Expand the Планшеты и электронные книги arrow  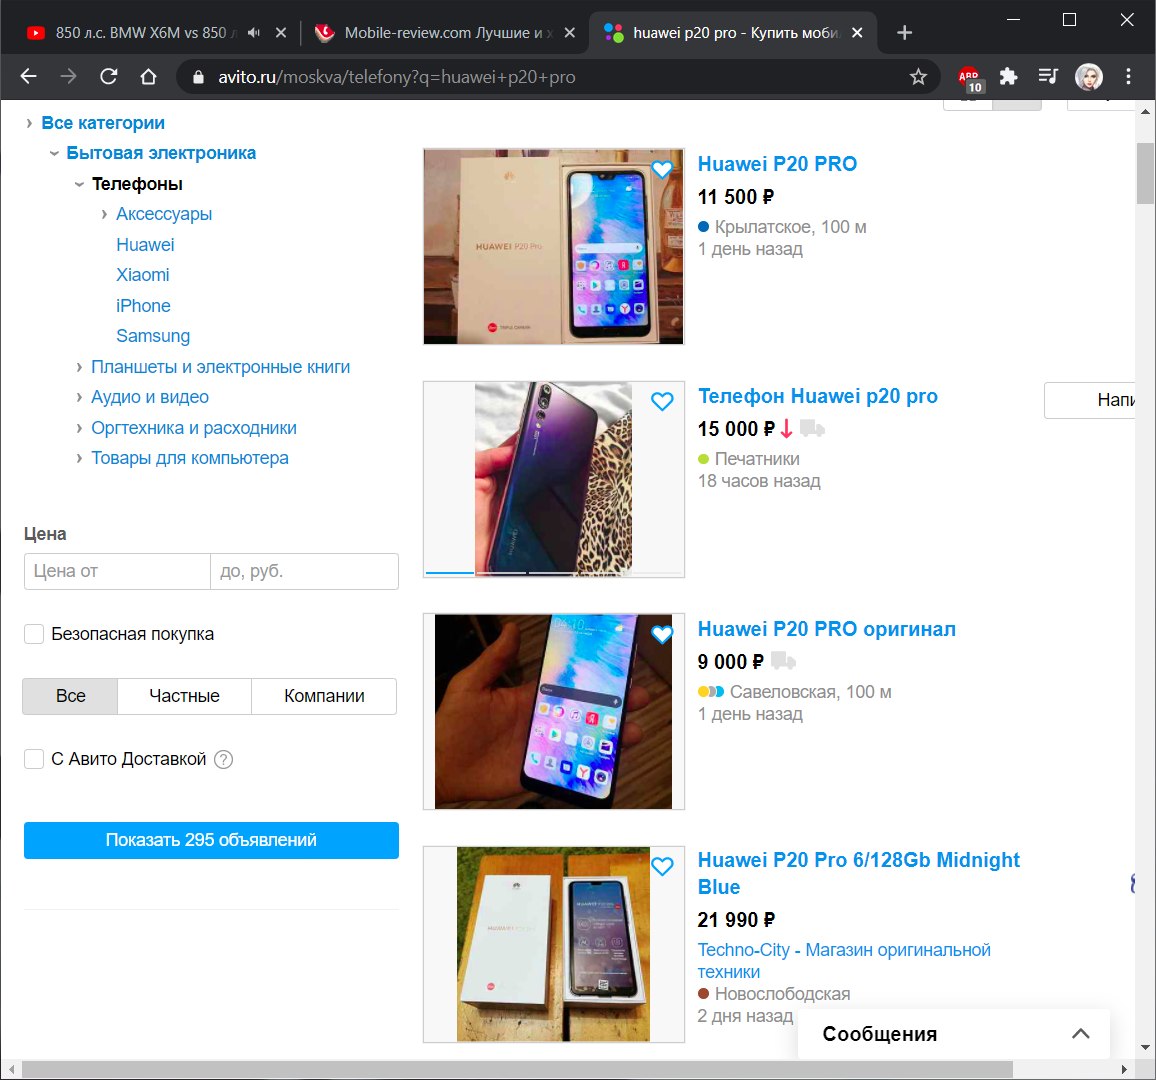(79, 367)
